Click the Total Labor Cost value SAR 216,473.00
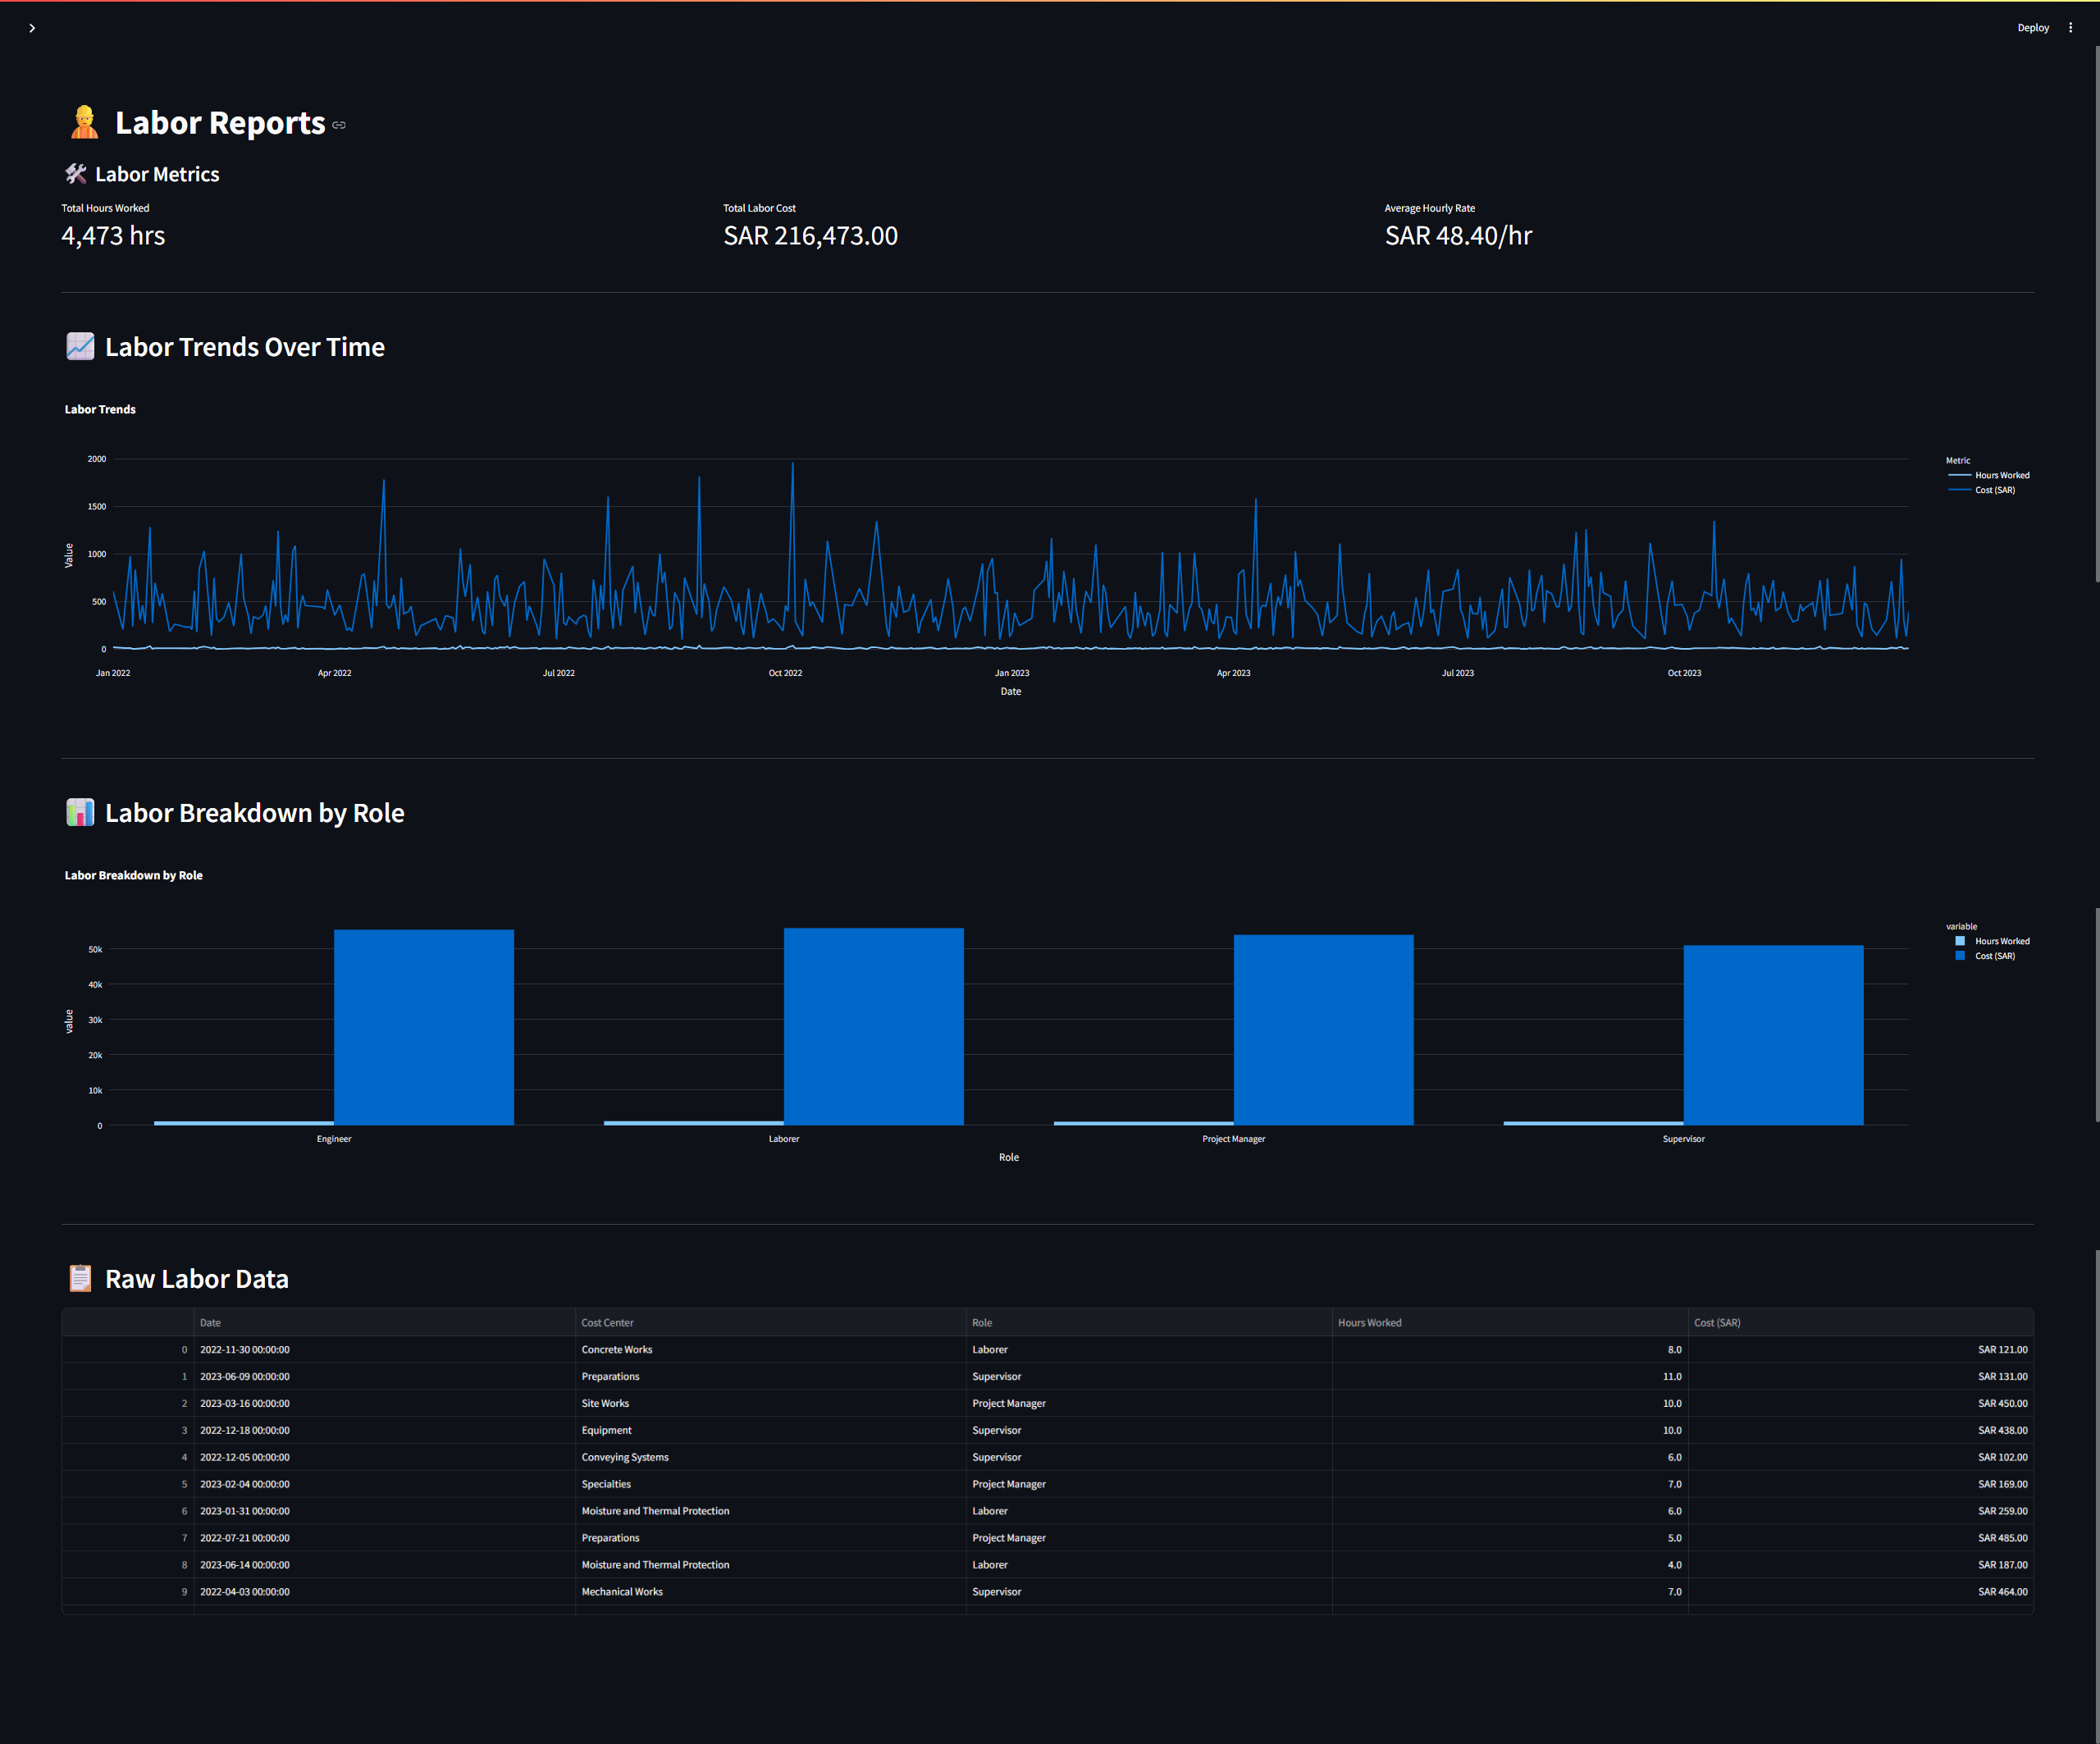This screenshot has height=1744, width=2100. [810, 236]
